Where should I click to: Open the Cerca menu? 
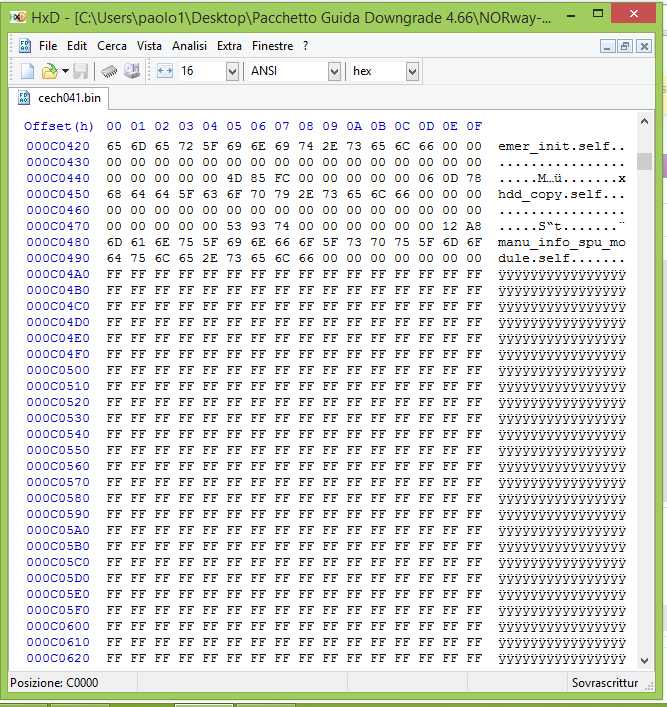click(112, 46)
